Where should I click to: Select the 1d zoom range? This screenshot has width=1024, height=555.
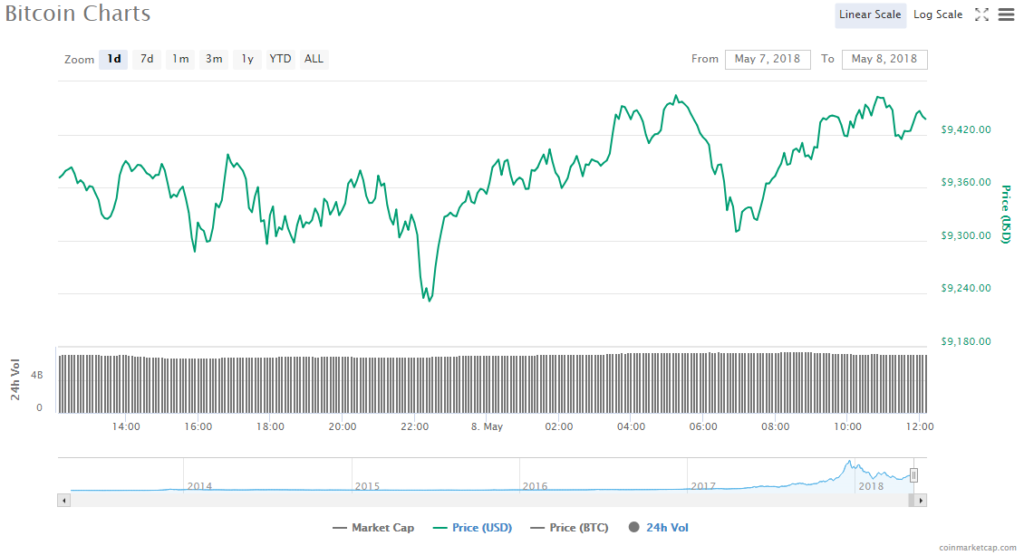114,59
